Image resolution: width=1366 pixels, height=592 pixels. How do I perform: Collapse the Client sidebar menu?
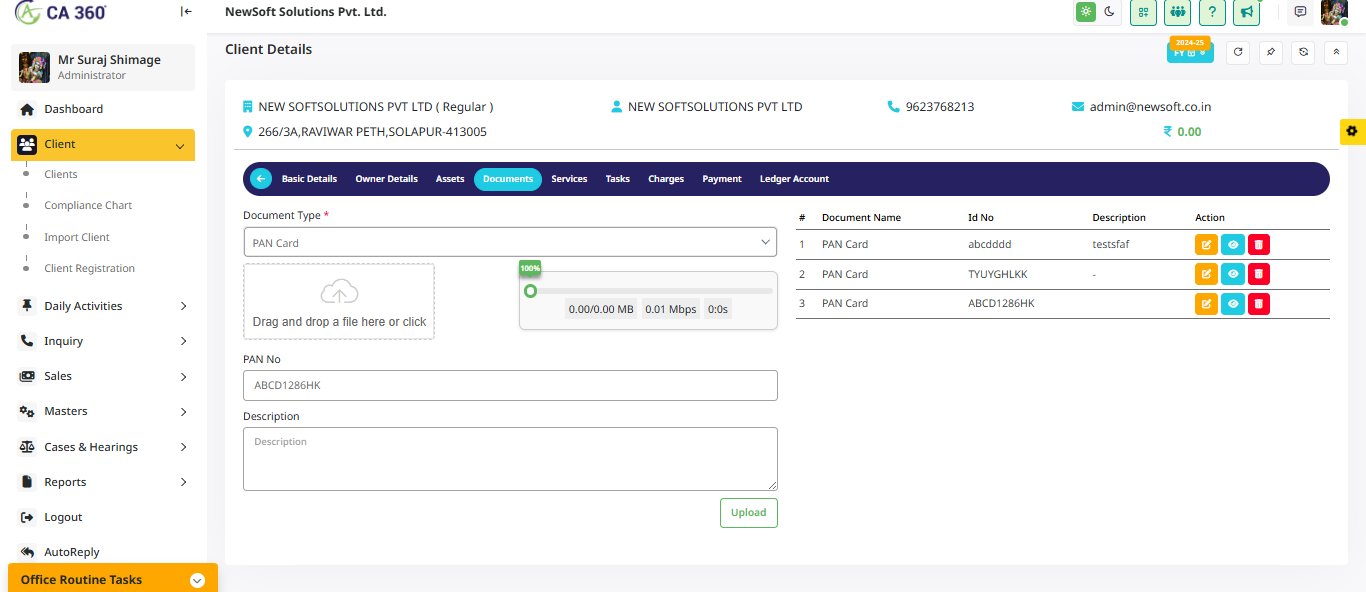click(103, 145)
